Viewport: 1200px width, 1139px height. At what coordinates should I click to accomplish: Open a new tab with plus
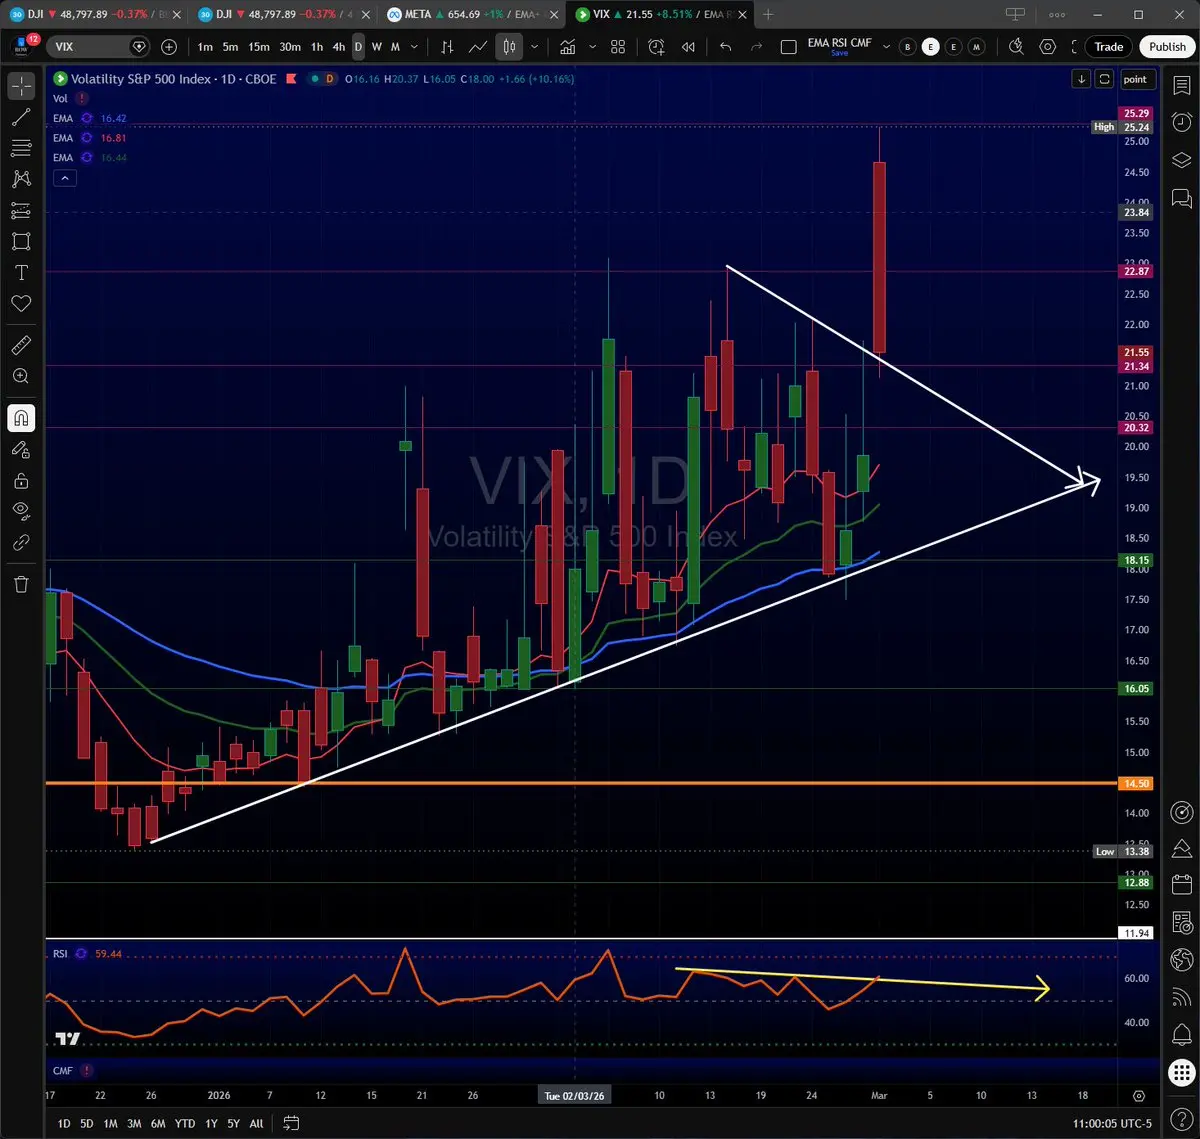(768, 15)
